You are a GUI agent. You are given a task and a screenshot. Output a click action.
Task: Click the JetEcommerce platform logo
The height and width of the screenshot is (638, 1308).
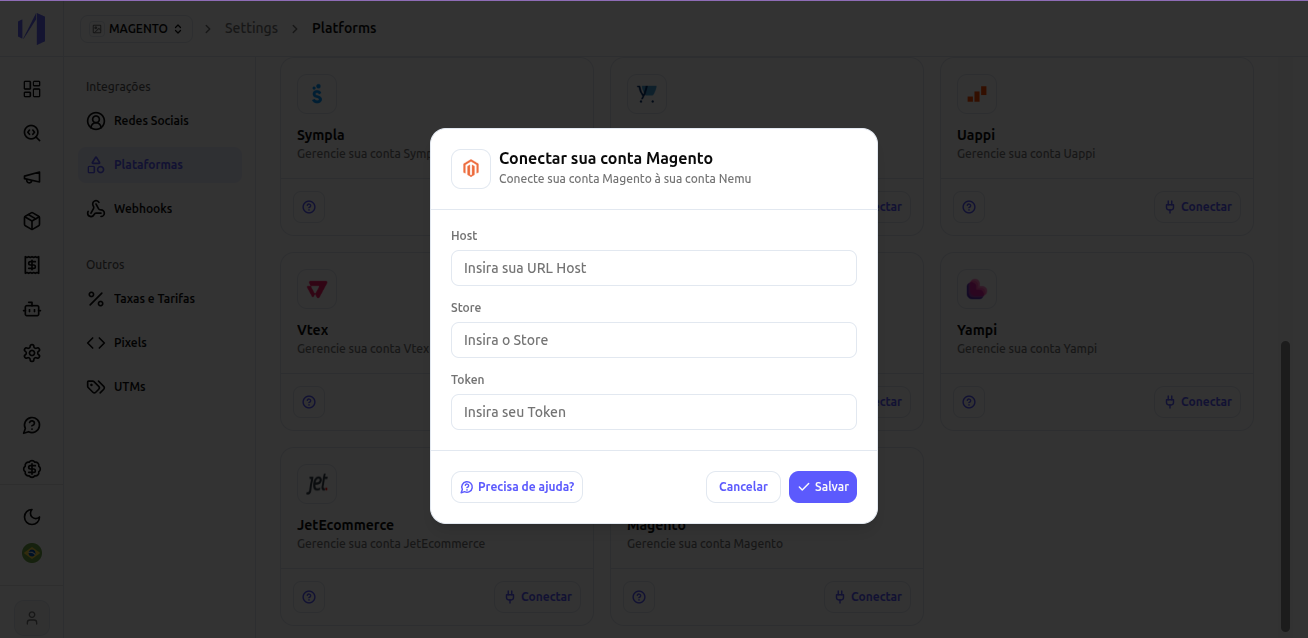pyautogui.click(x=317, y=484)
